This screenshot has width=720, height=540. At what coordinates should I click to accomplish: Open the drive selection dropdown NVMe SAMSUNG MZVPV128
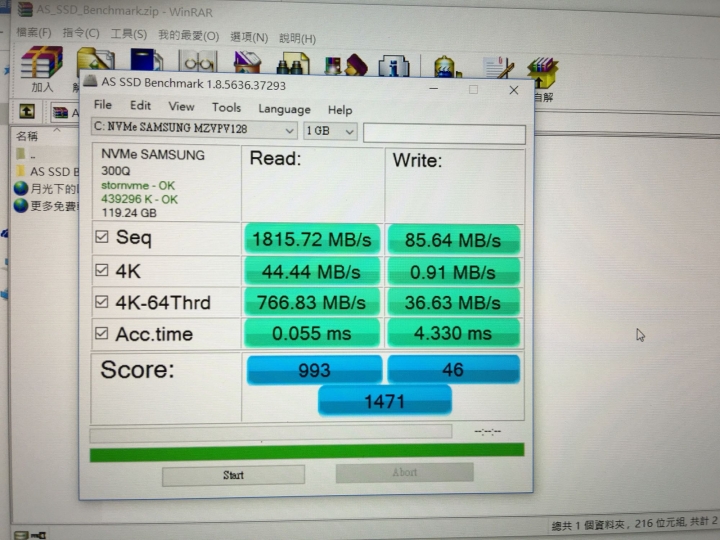(194, 128)
